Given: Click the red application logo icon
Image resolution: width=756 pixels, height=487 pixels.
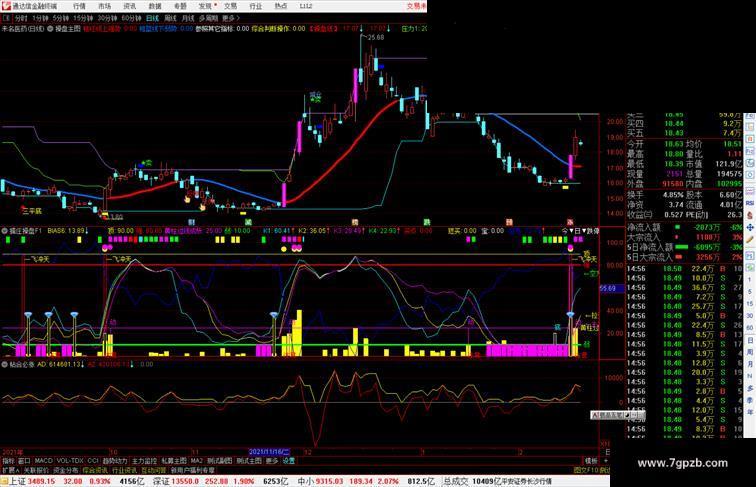Looking at the screenshot, I should pos(5,6).
